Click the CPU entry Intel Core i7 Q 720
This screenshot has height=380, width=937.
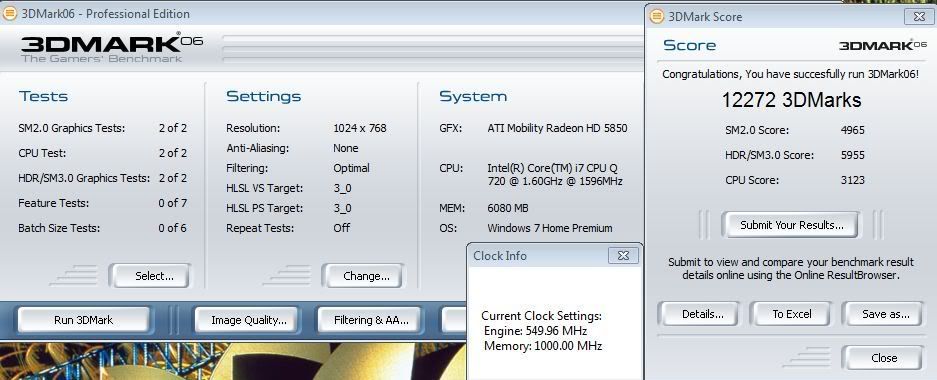pyautogui.click(x=555, y=174)
